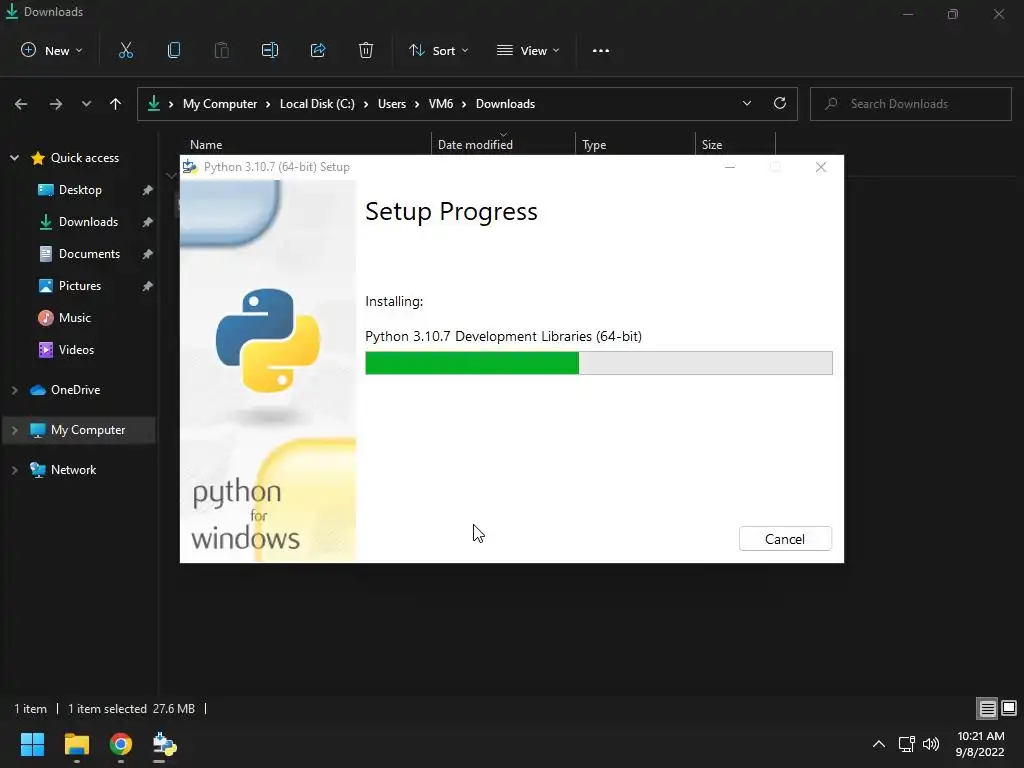Sort by Date modified column
The width and height of the screenshot is (1024, 768).
[475, 144]
